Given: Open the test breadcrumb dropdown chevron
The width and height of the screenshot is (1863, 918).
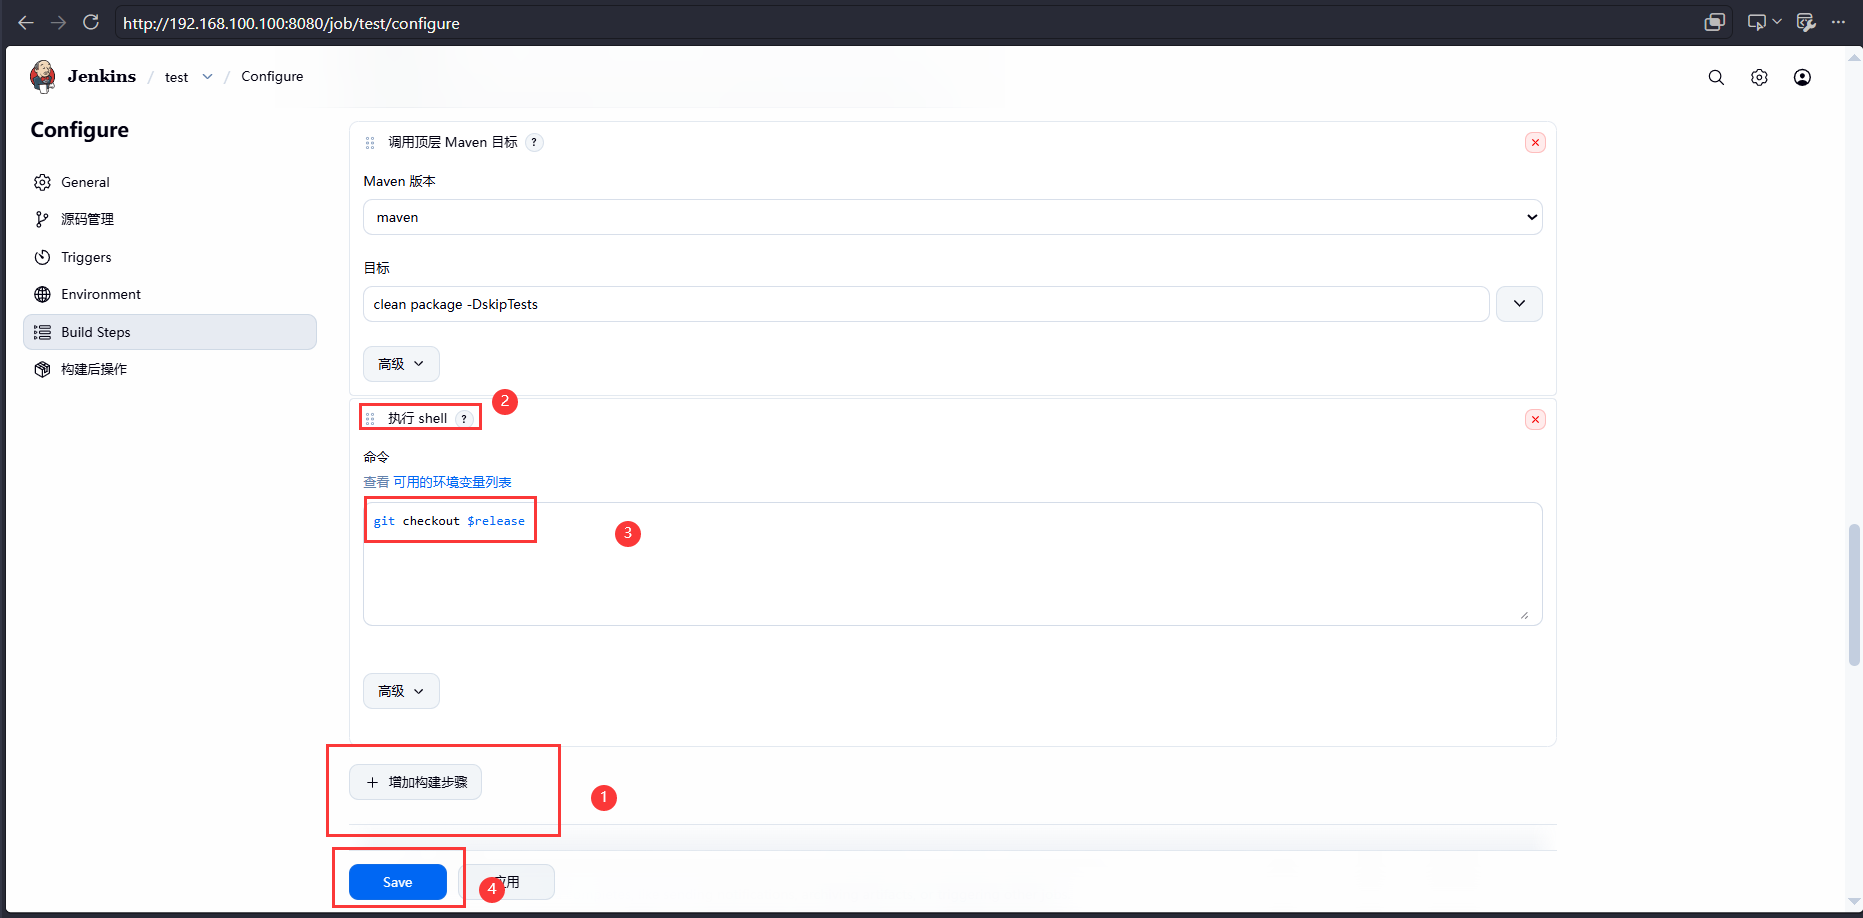Looking at the screenshot, I should (x=207, y=77).
